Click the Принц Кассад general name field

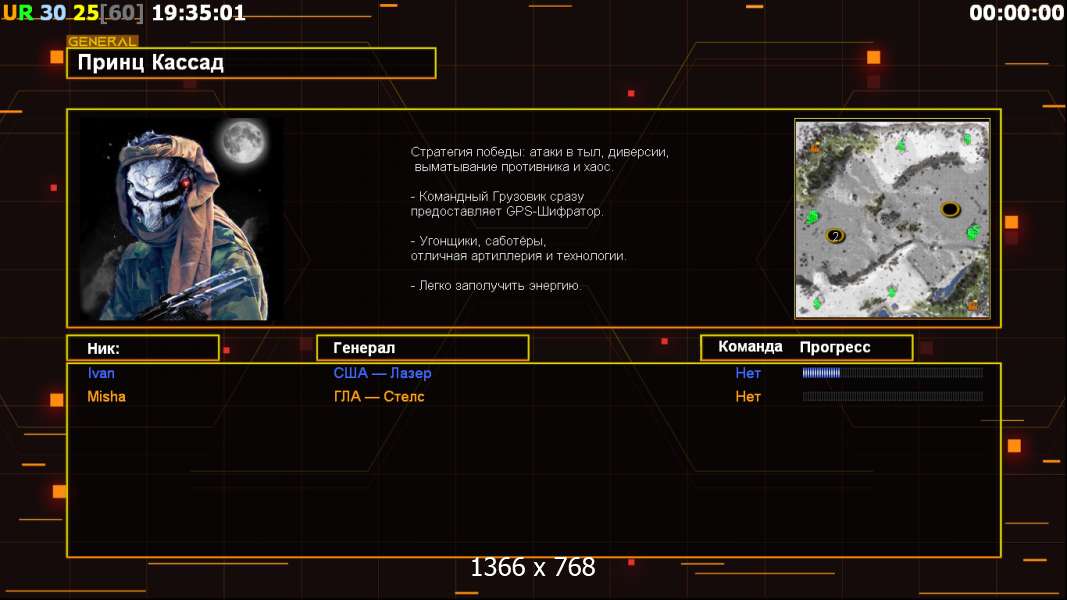251,63
